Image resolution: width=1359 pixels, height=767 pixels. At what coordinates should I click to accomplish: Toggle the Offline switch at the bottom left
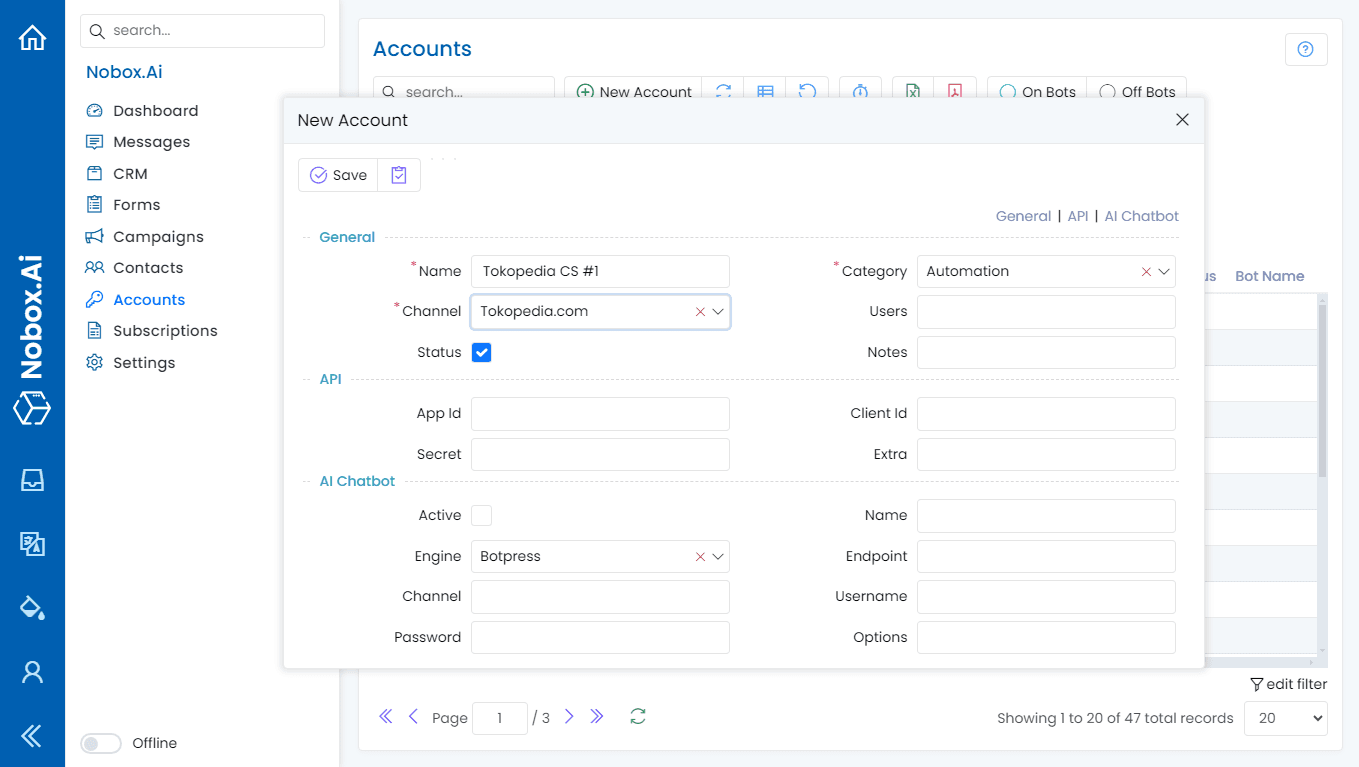click(x=100, y=743)
